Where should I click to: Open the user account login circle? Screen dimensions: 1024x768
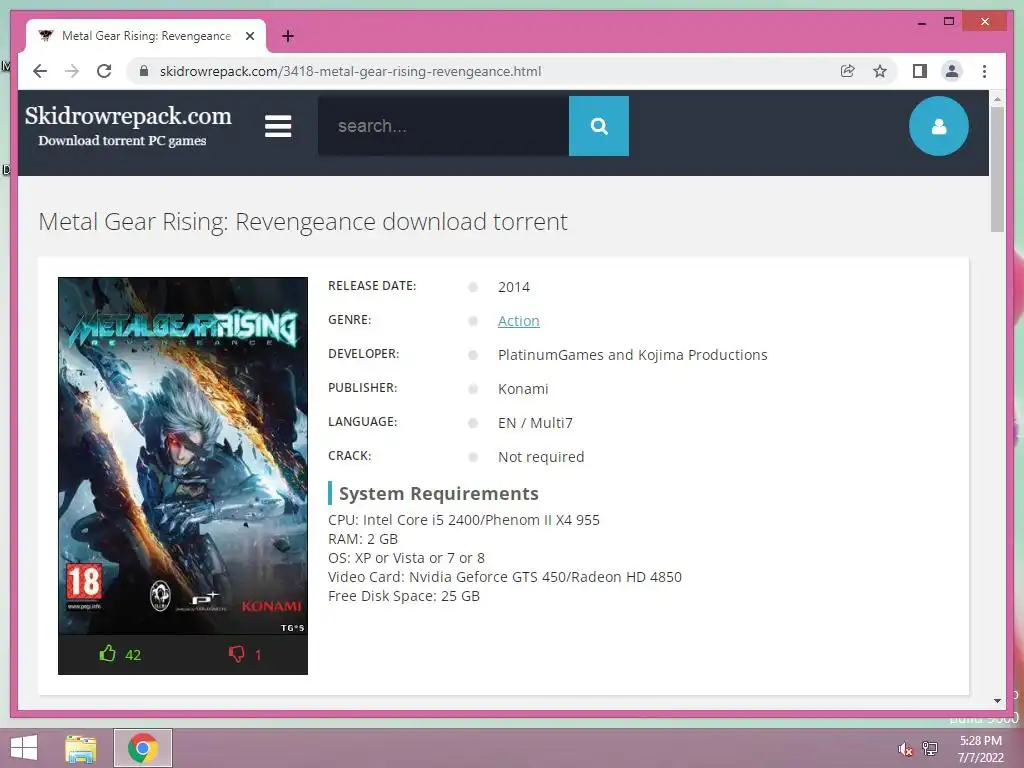point(938,126)
